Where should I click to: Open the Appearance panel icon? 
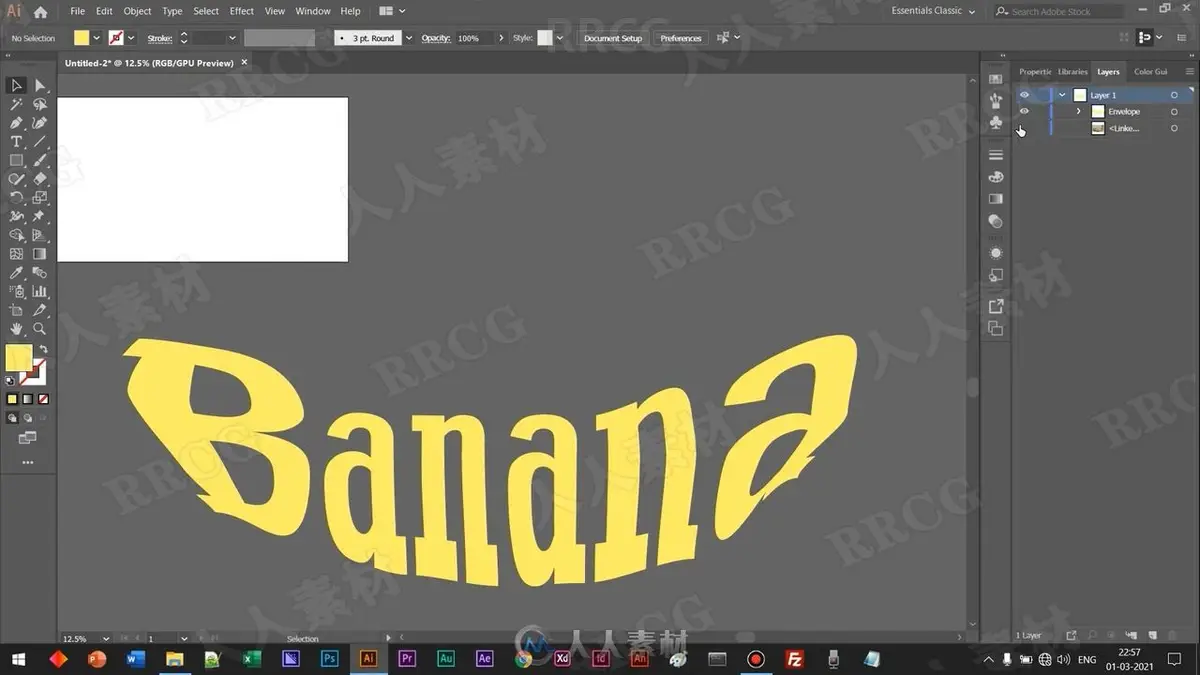[995, 253]
